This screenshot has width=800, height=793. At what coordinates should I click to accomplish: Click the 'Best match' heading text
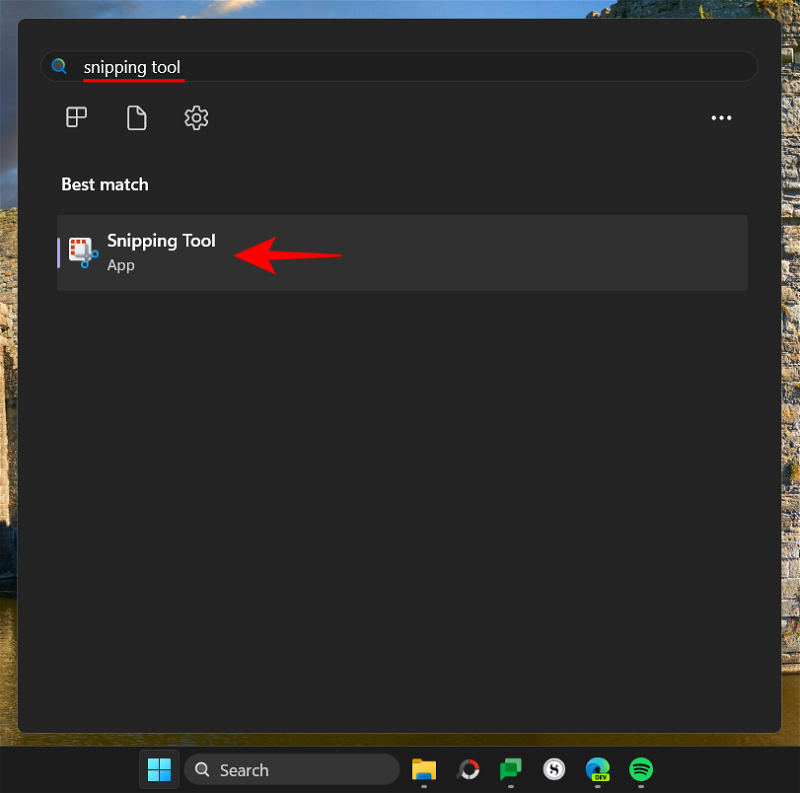click(105, 184)
